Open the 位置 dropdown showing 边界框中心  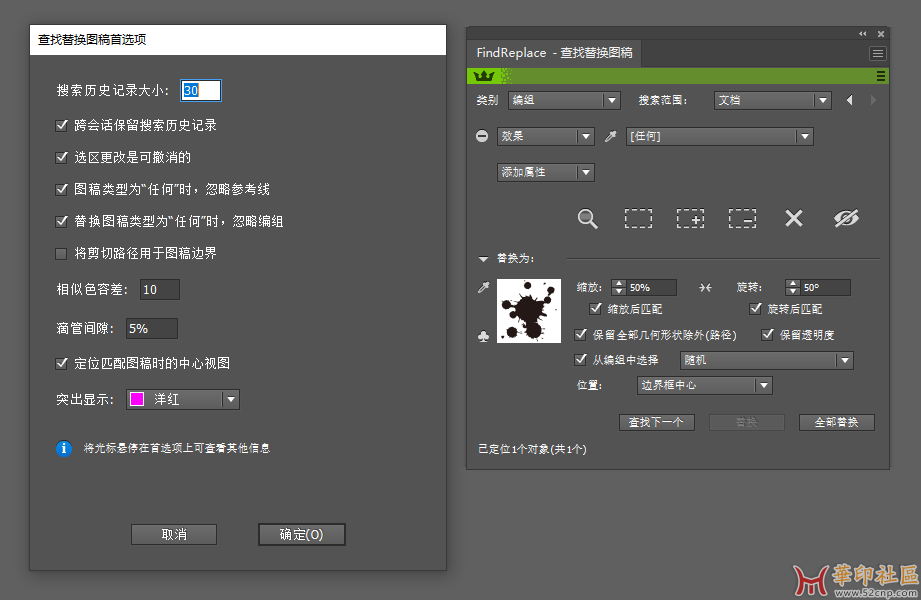(x=704, y=386)
